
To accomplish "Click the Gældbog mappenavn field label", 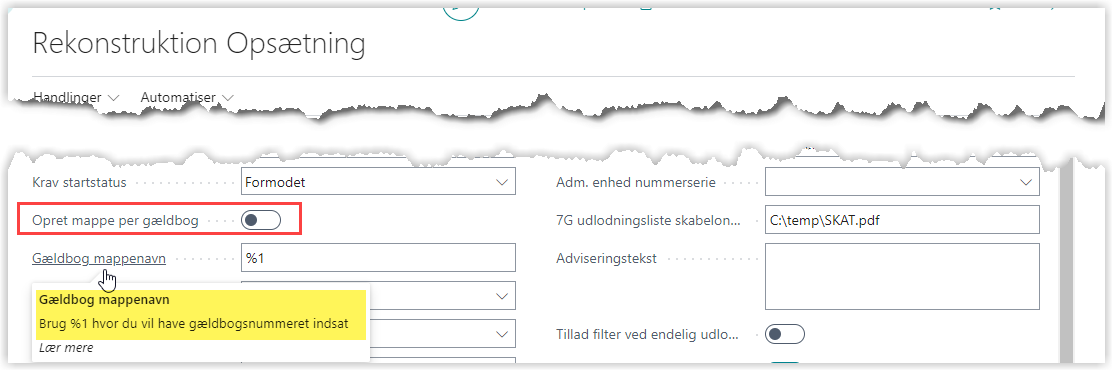I will click(99, 259).
